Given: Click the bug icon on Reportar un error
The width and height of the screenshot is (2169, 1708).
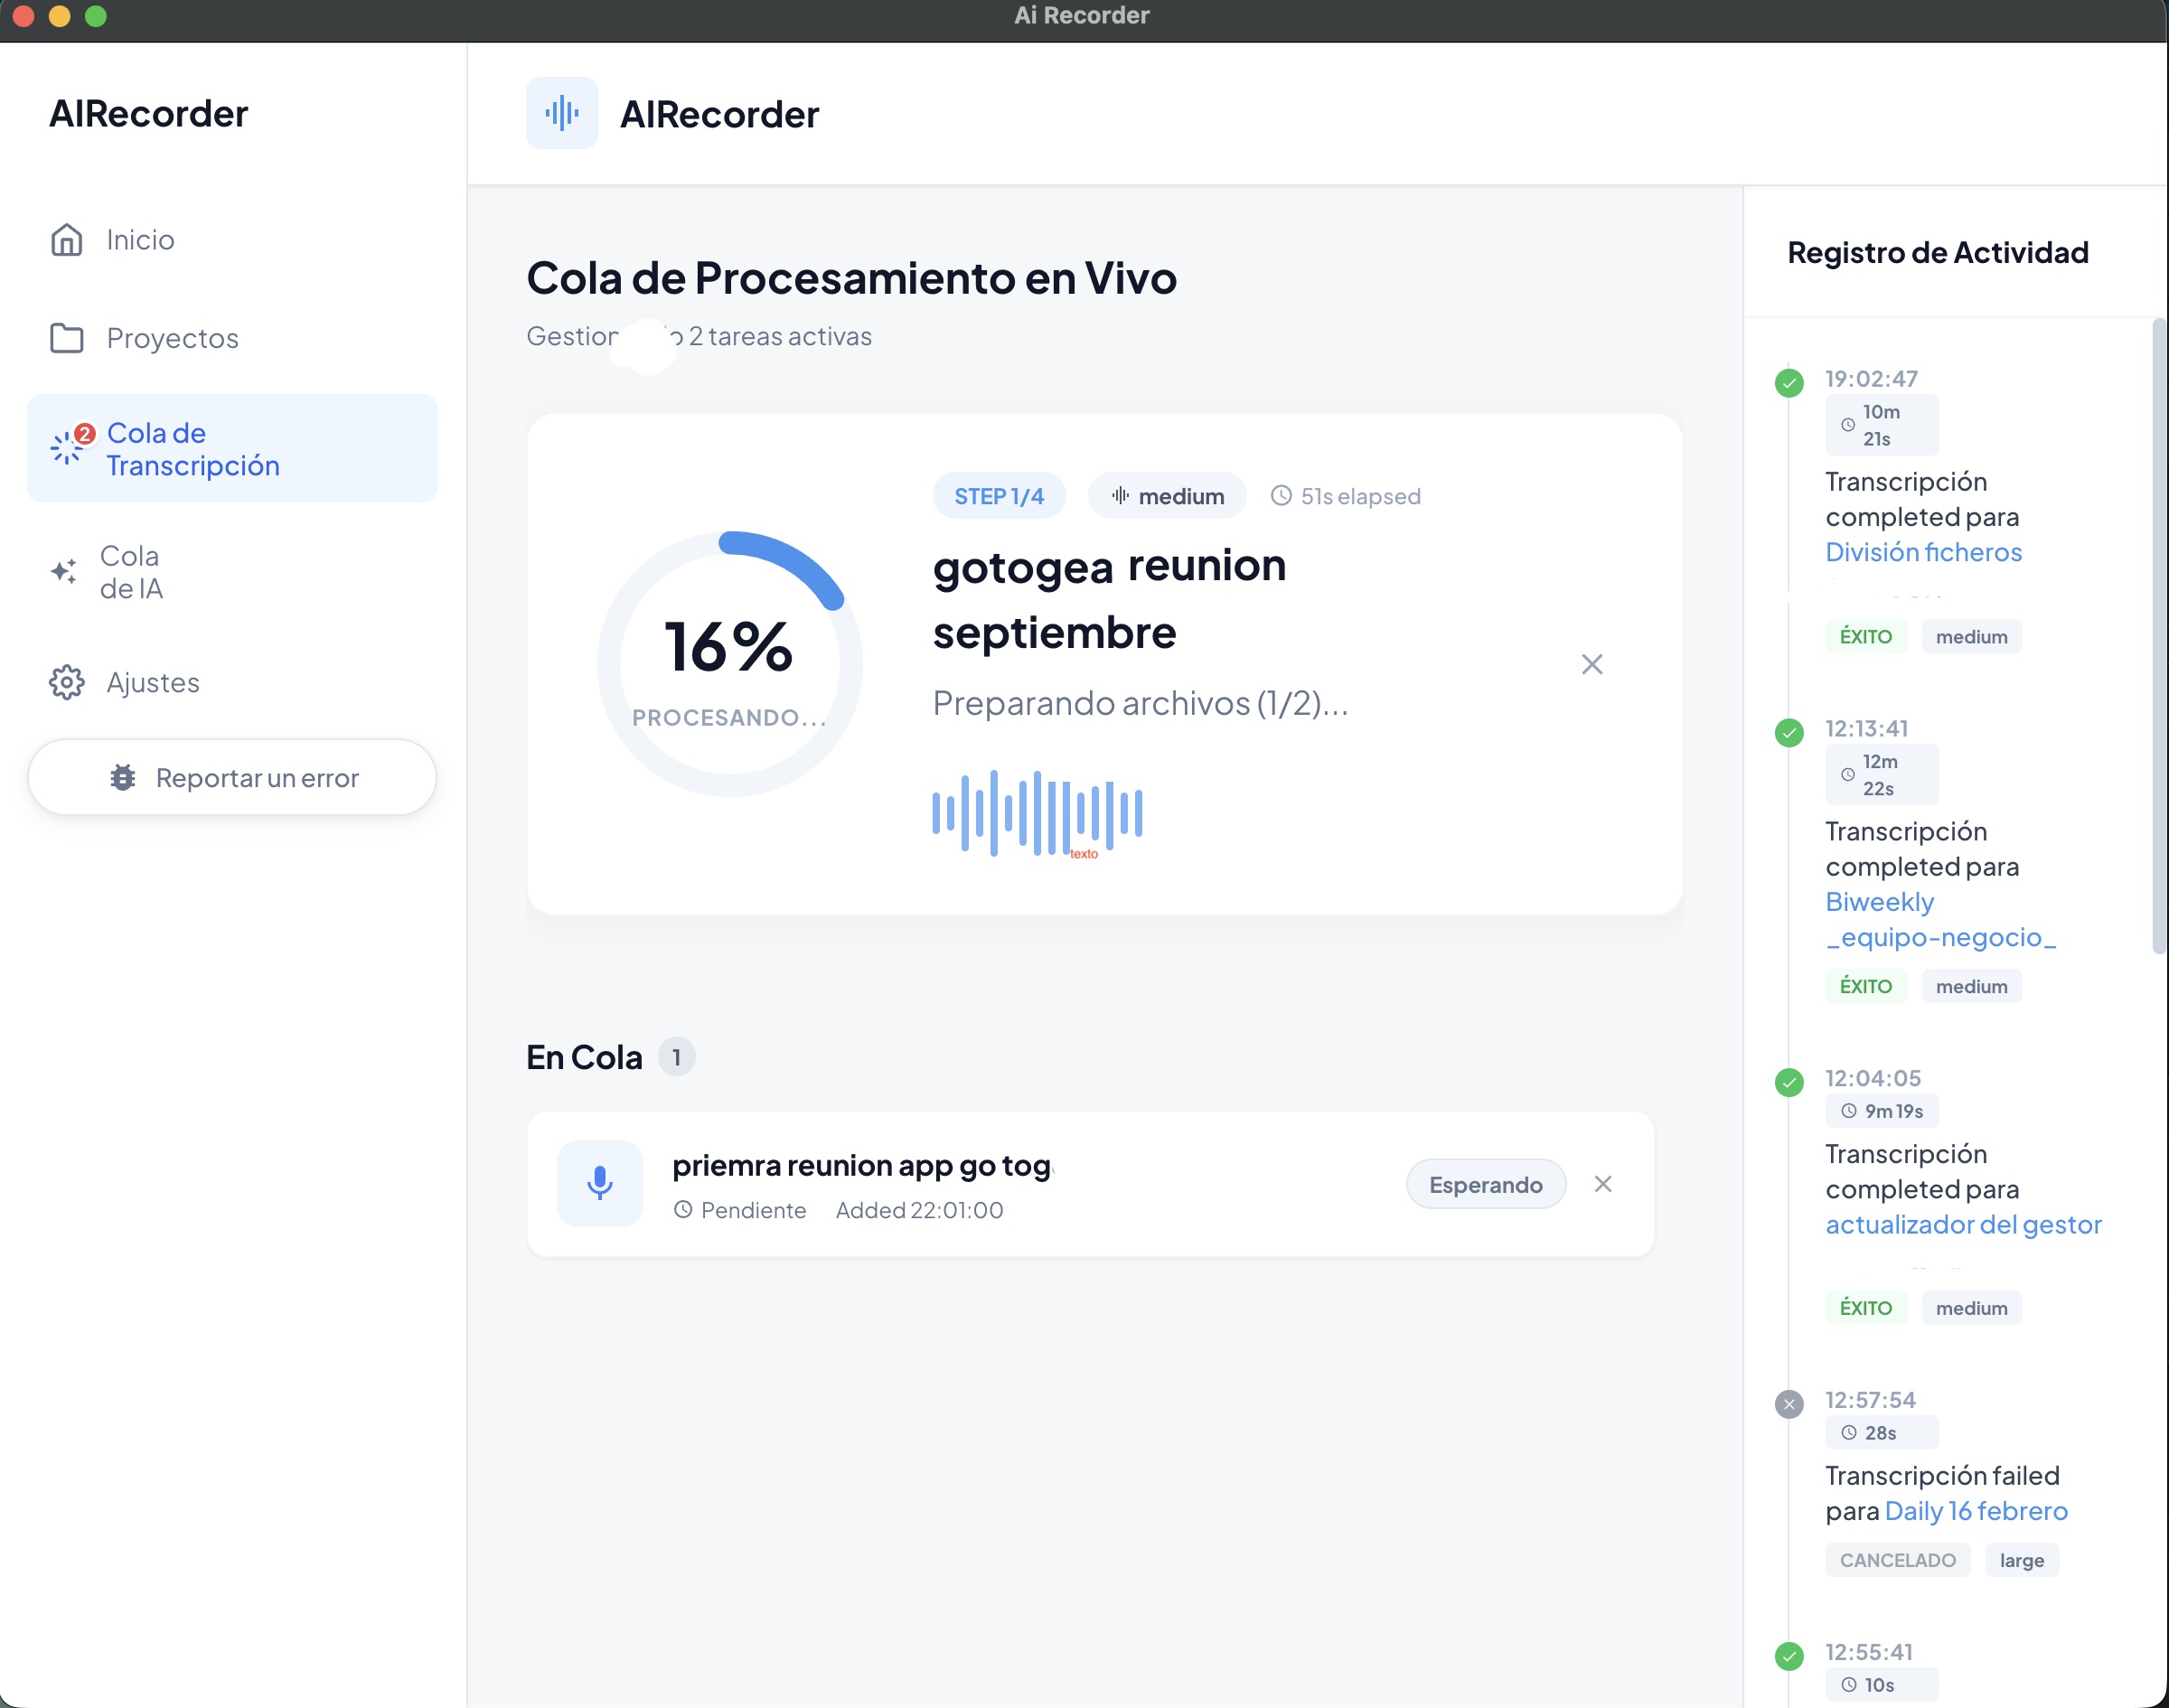Looking at the screenshot, I should pos(123,777).
